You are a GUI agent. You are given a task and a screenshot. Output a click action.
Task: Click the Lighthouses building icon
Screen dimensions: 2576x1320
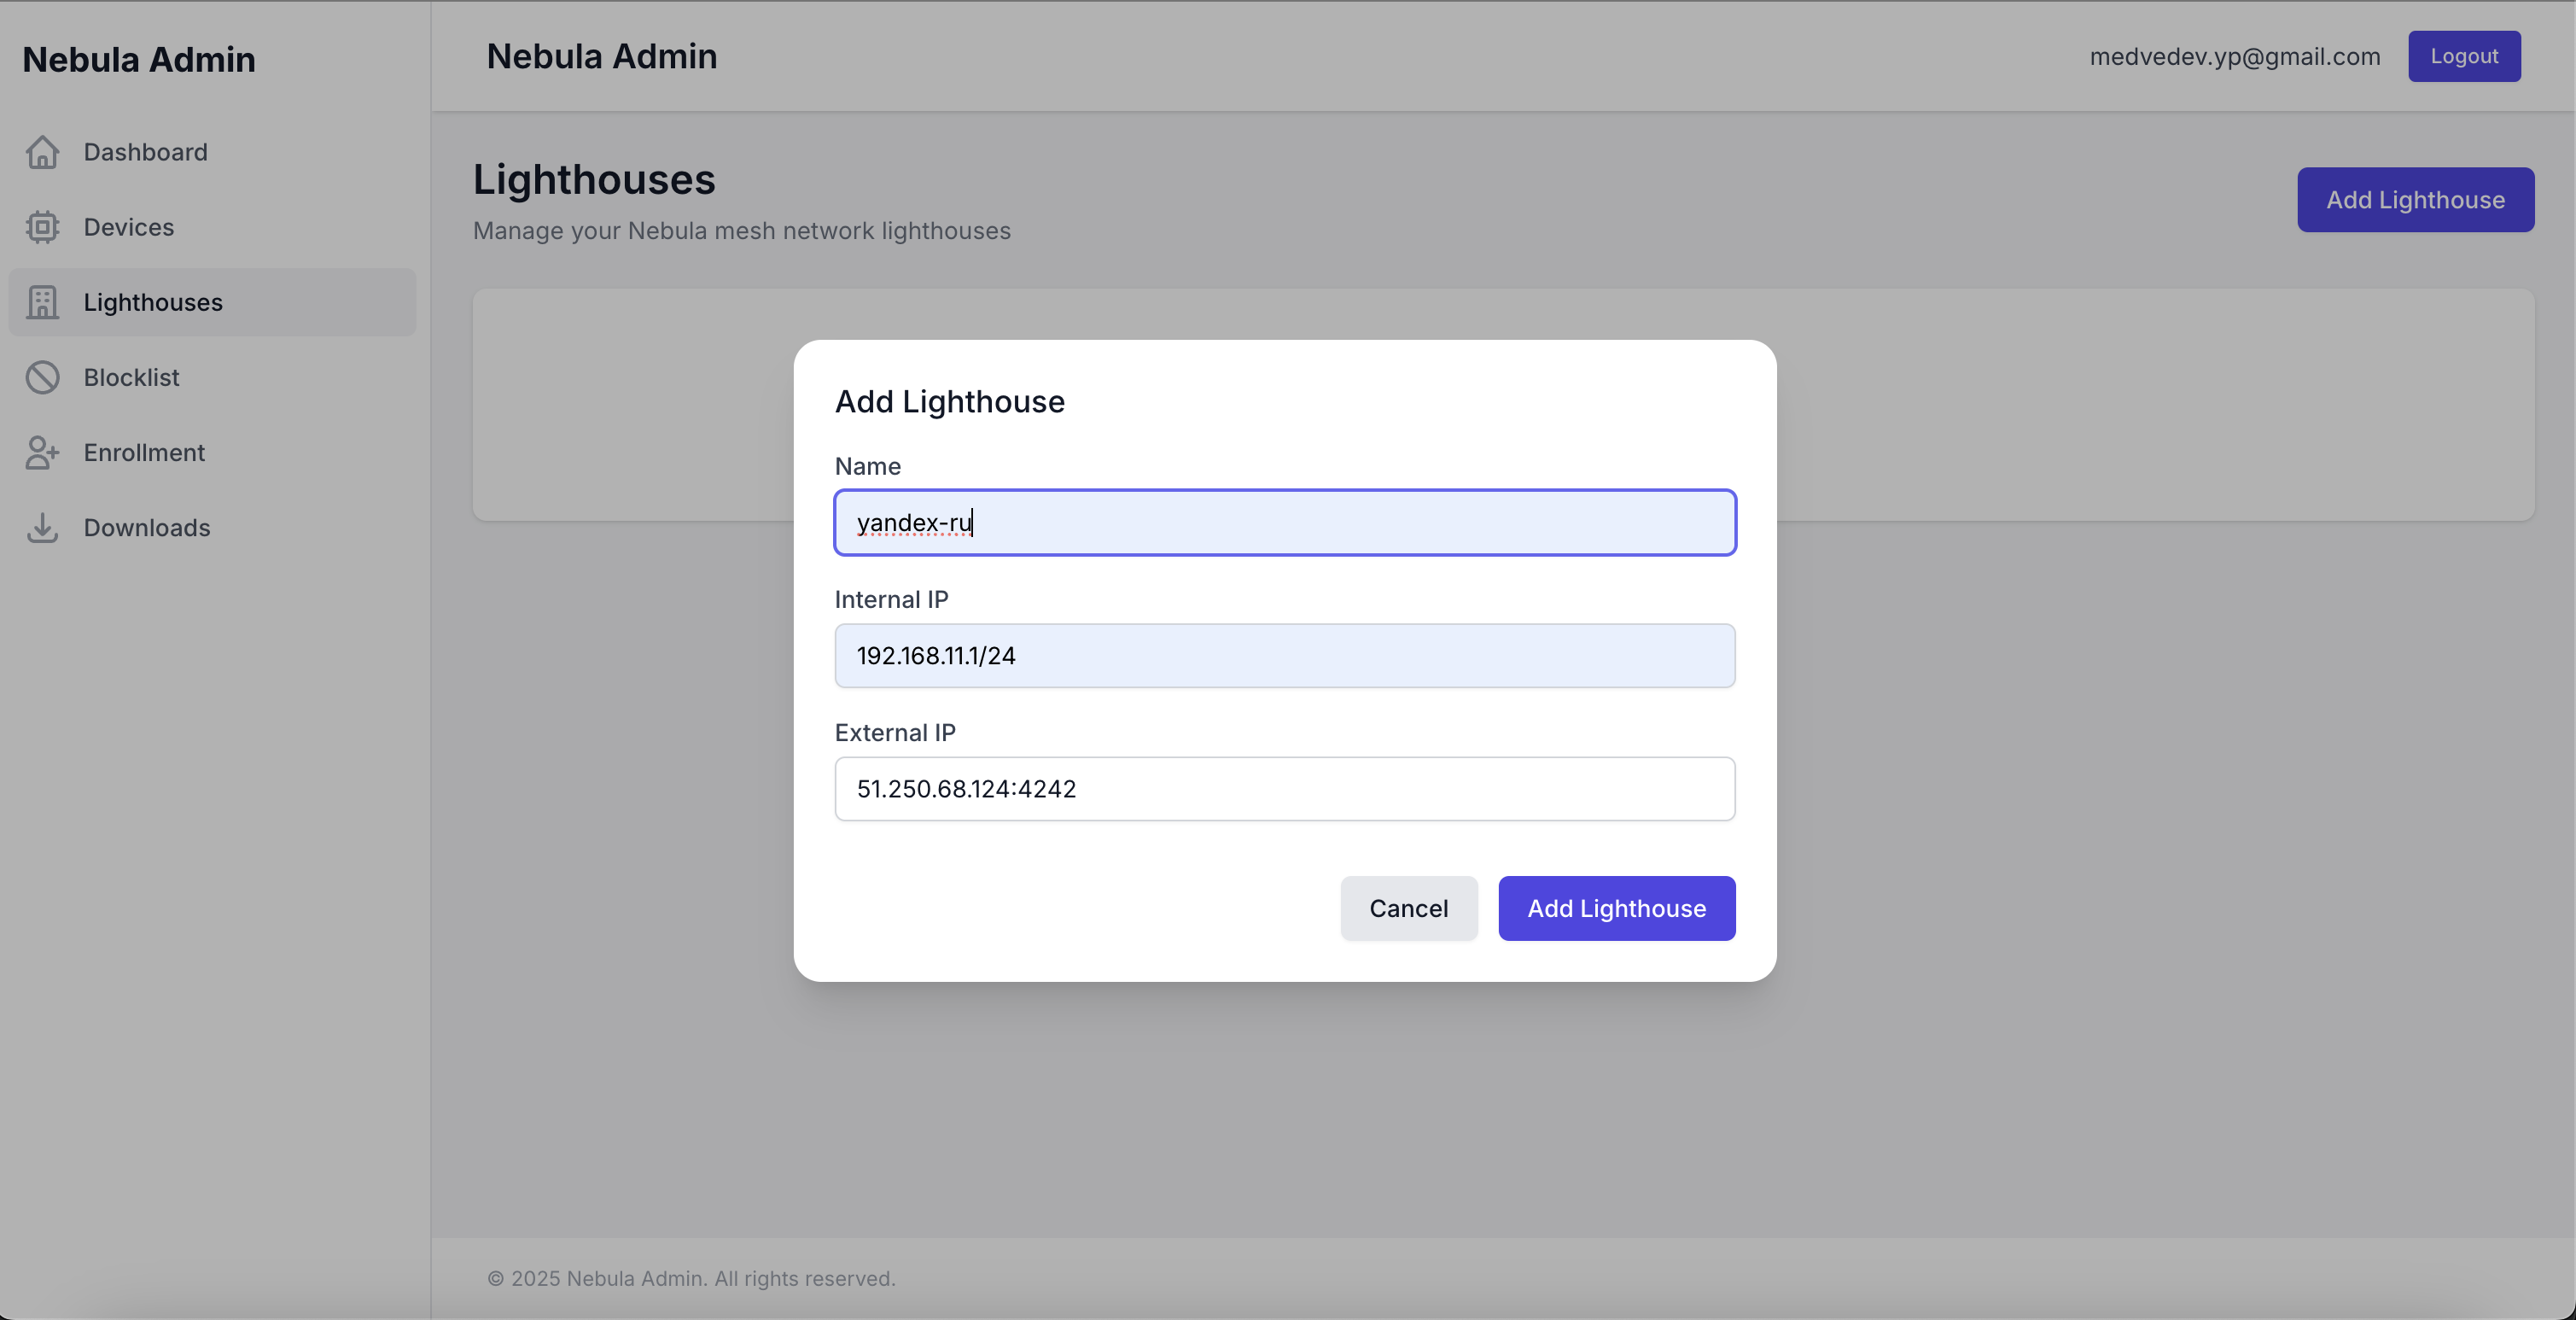(42, 302)
